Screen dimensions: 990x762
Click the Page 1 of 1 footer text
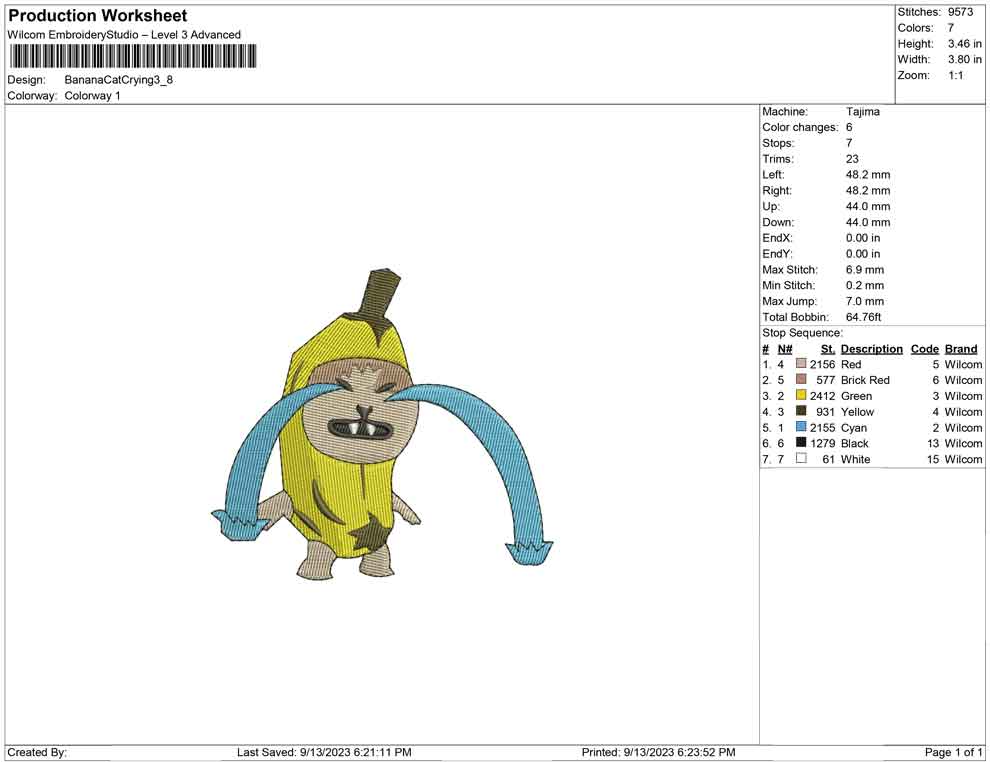click(953, 752)
